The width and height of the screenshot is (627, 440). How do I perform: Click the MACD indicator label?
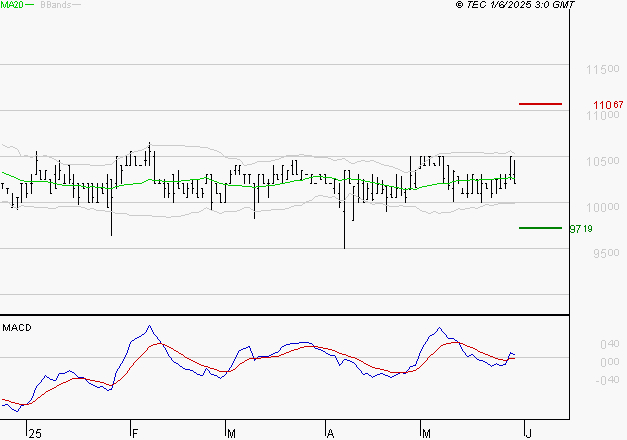coord(16,327)
